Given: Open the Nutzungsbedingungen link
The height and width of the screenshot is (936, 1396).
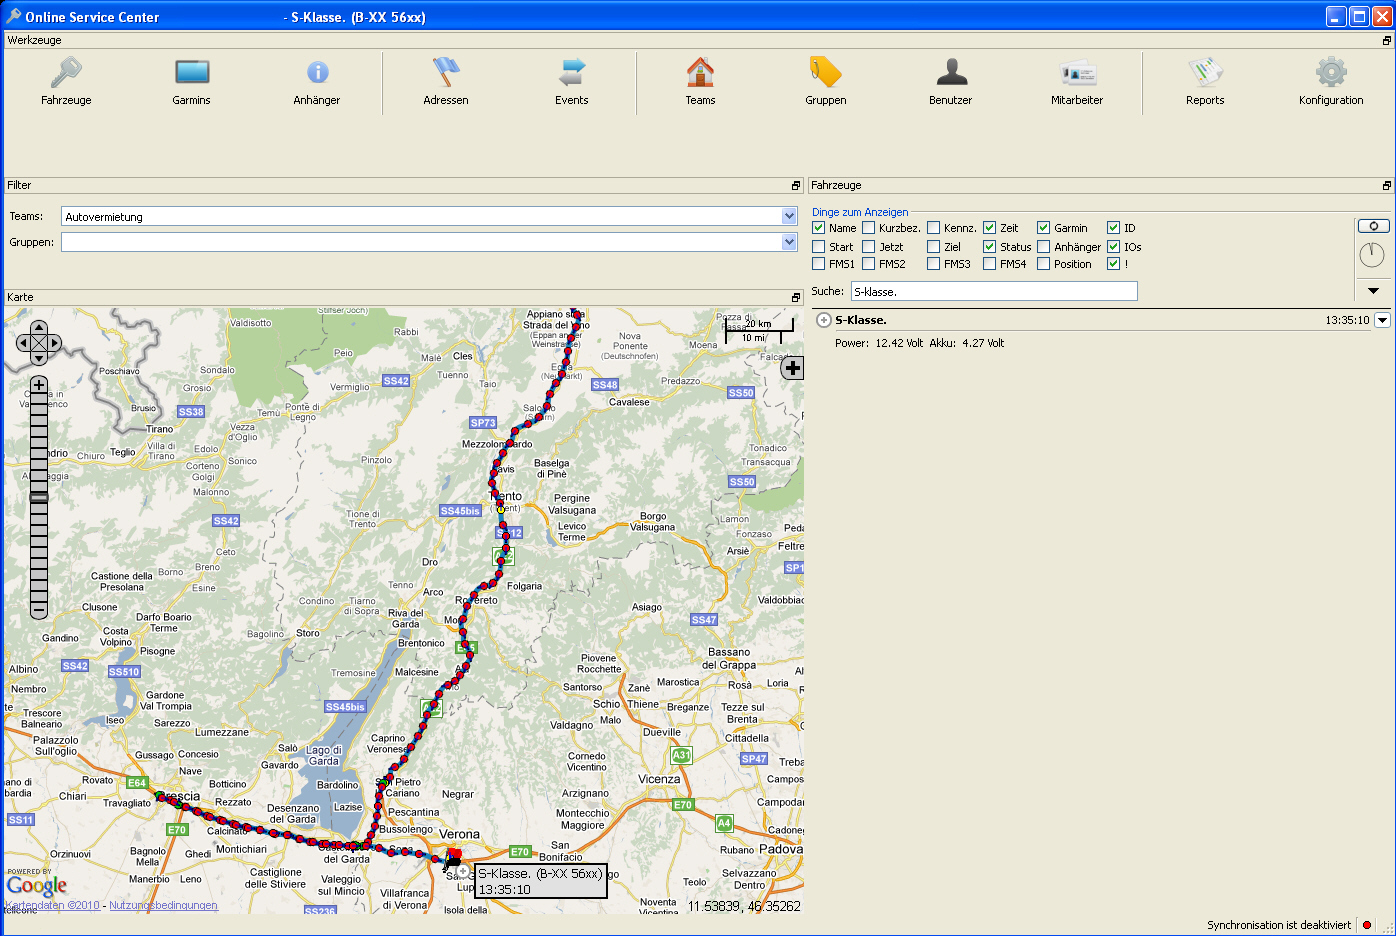Looking at the screenshot, I should point(163,906).
